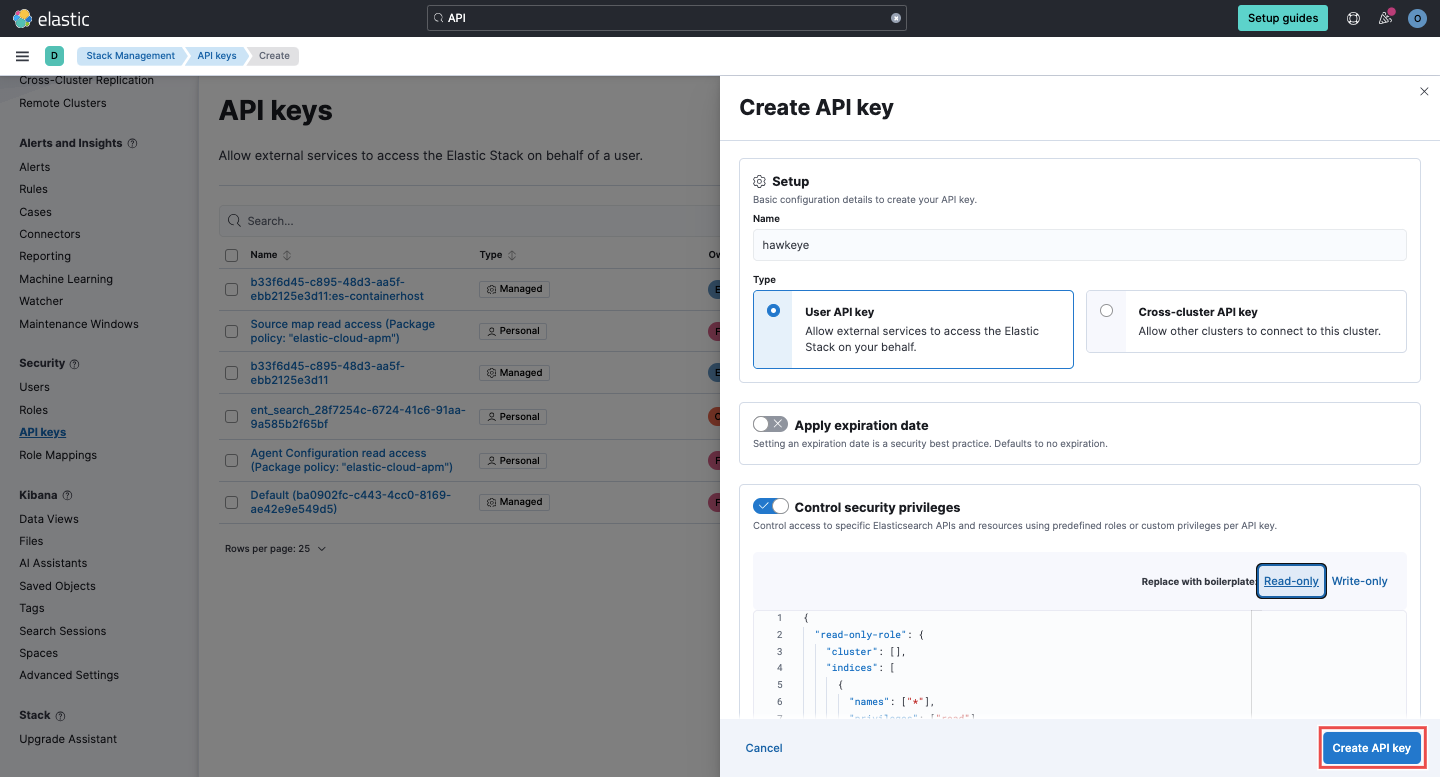Check the select-all checkbox in the table header
The height and width of the screenshot is (777, 1440).
click(x=231, y=255)
